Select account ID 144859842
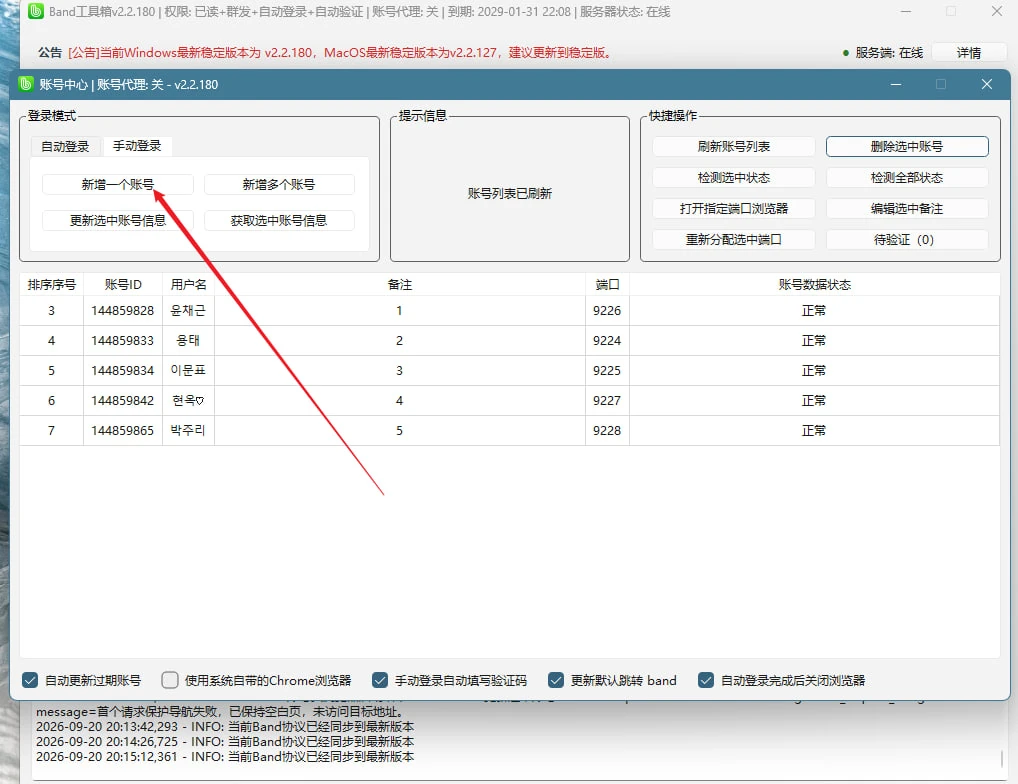Screen dimensions: 1018x784 (x=123, y=400)
